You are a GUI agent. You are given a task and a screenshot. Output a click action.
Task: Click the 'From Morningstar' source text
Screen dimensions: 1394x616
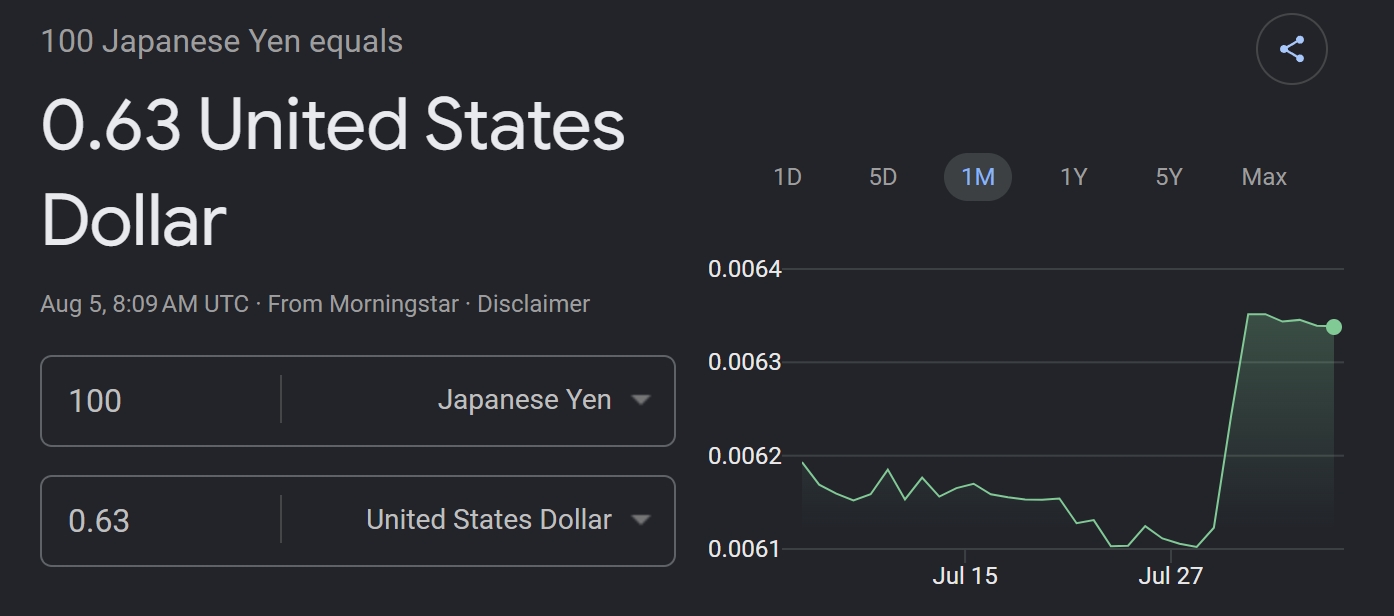[x=363, y=304]
